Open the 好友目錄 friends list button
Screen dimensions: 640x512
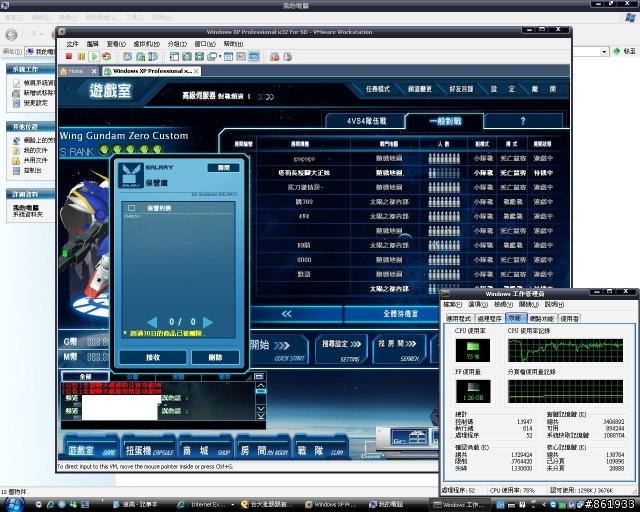[x=461, y=89]
